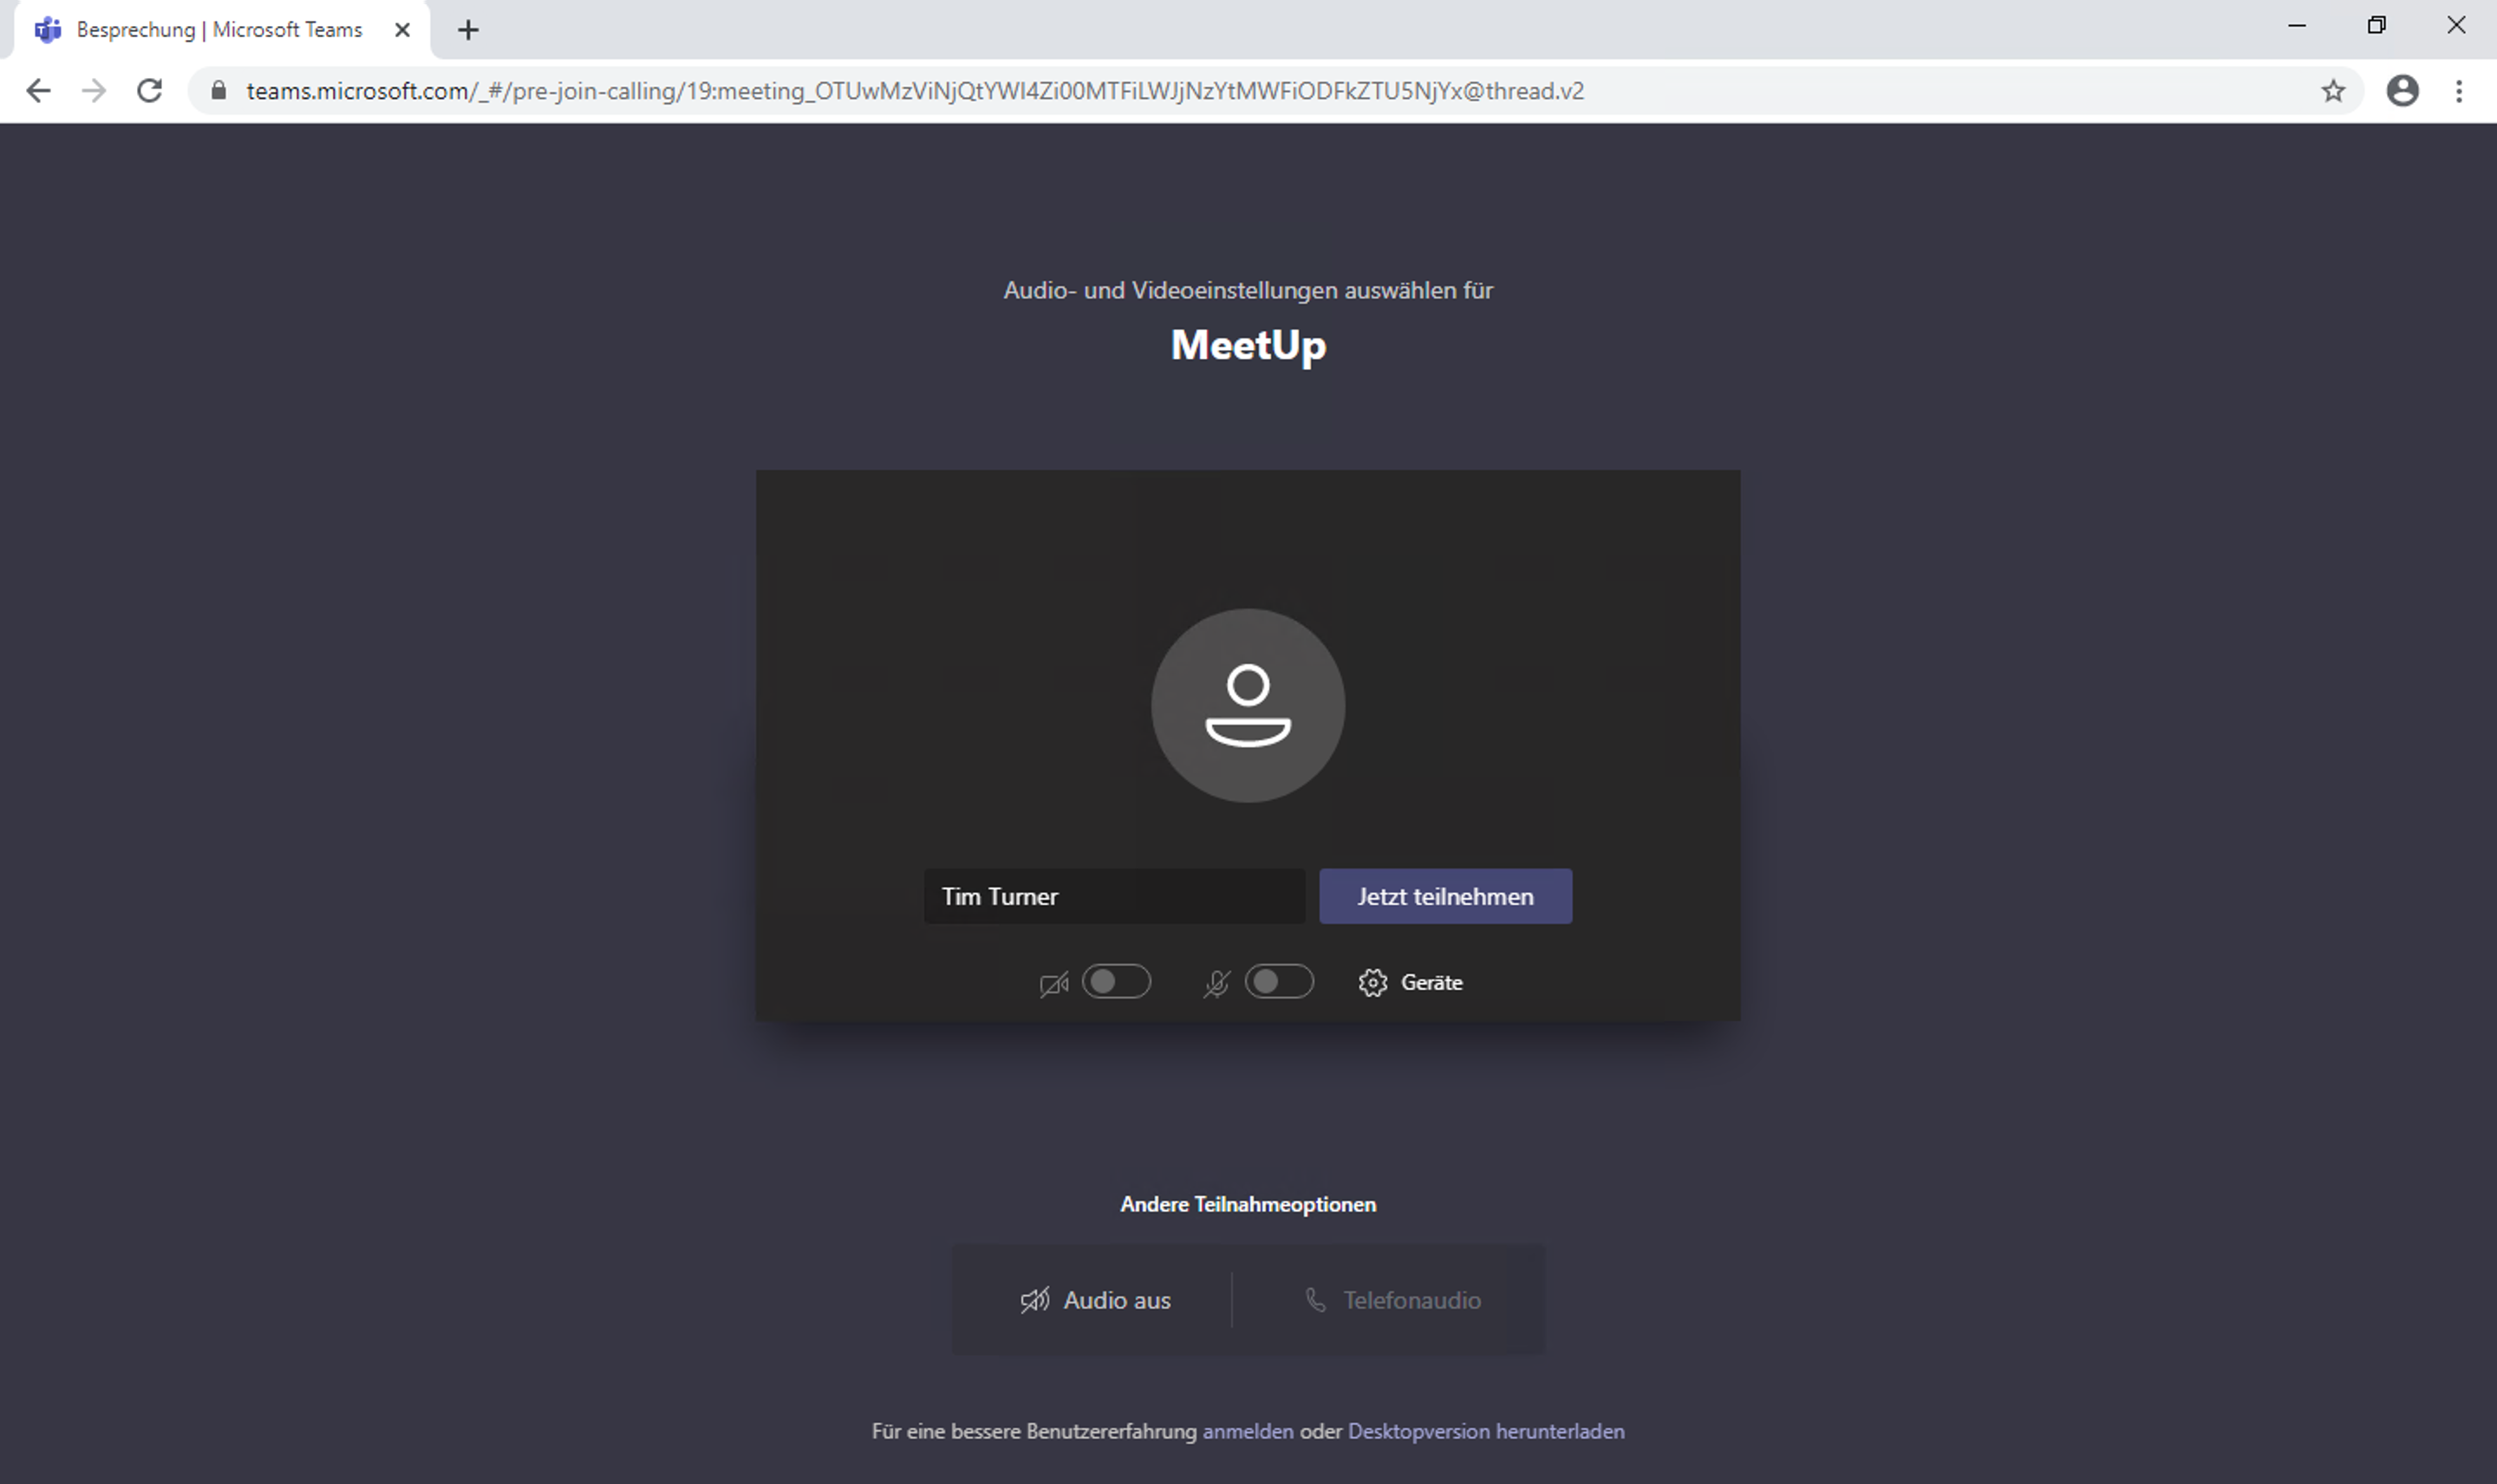Minimize the Chrome window
Image resolution: width=2497 pixels, height=1484 pixels.
coord(2297,26)
